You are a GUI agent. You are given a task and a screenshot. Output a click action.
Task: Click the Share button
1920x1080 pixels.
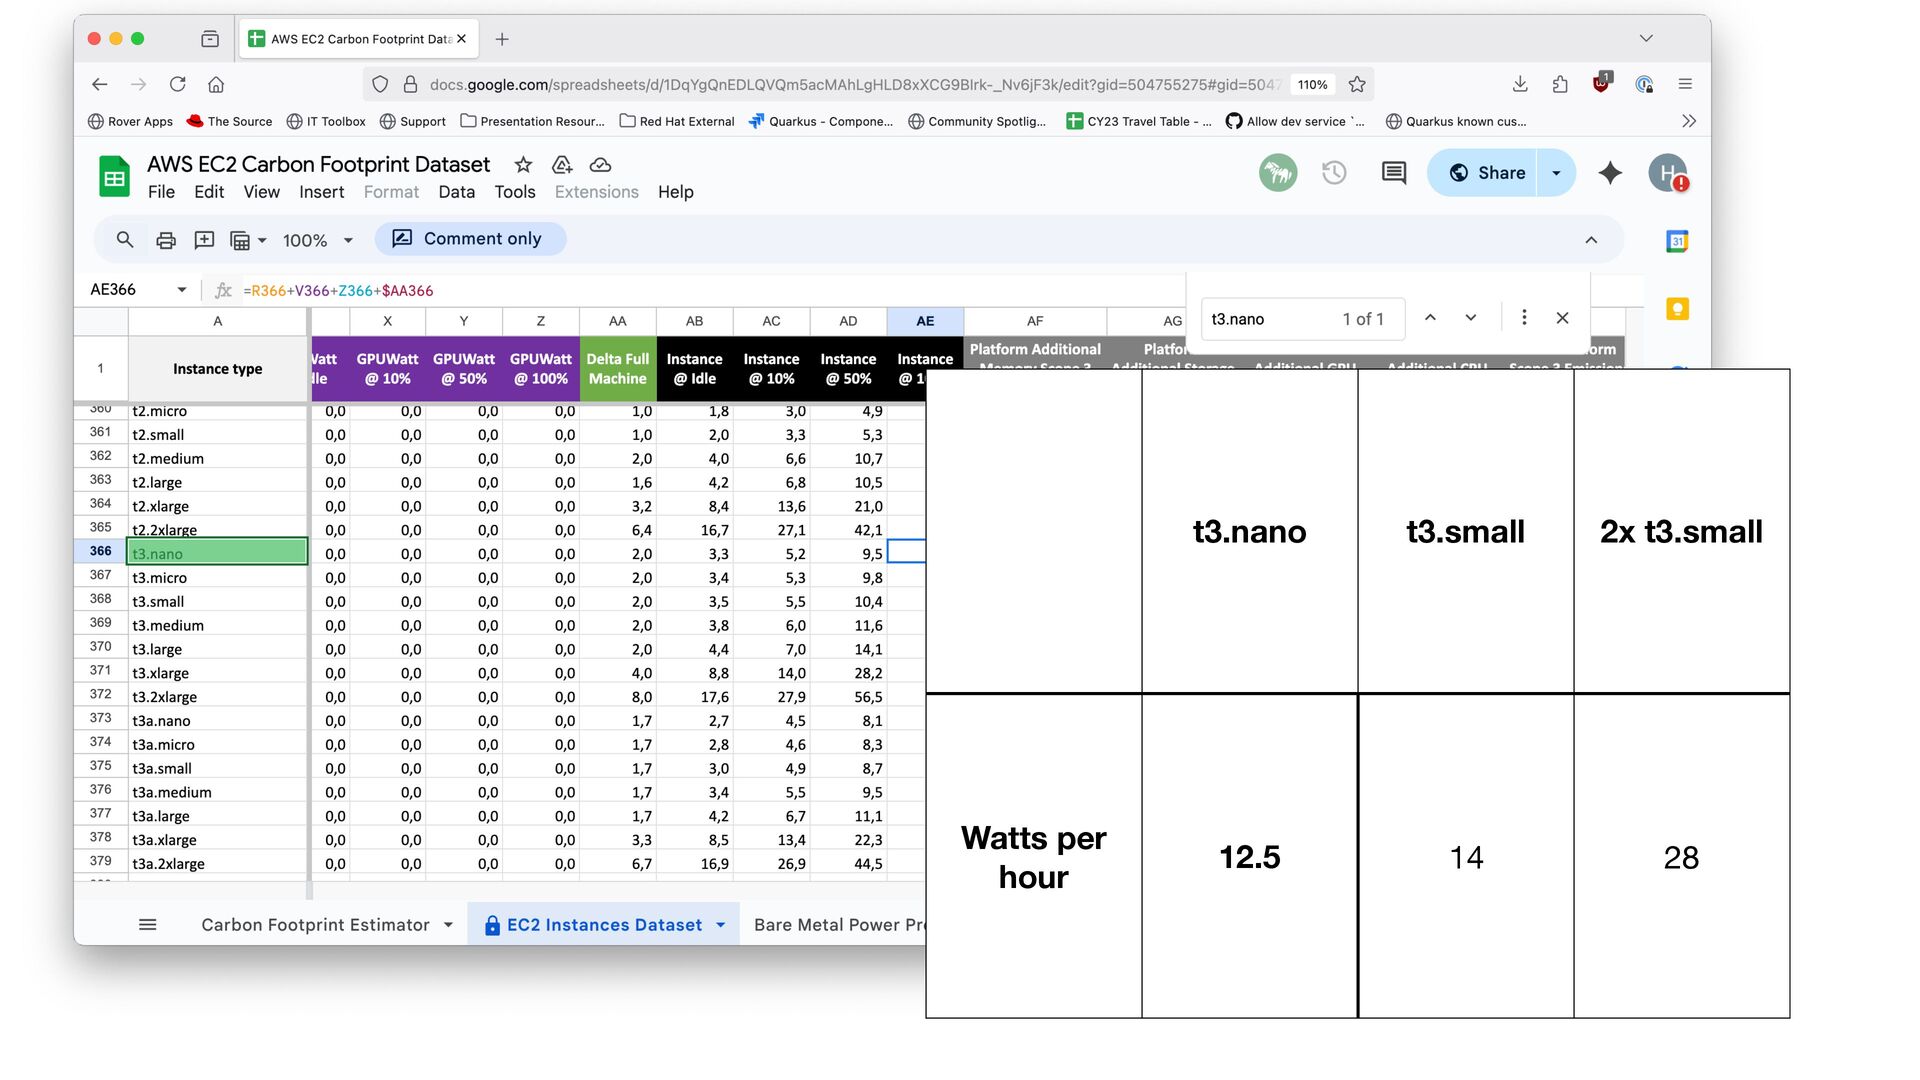point(1486,173)
